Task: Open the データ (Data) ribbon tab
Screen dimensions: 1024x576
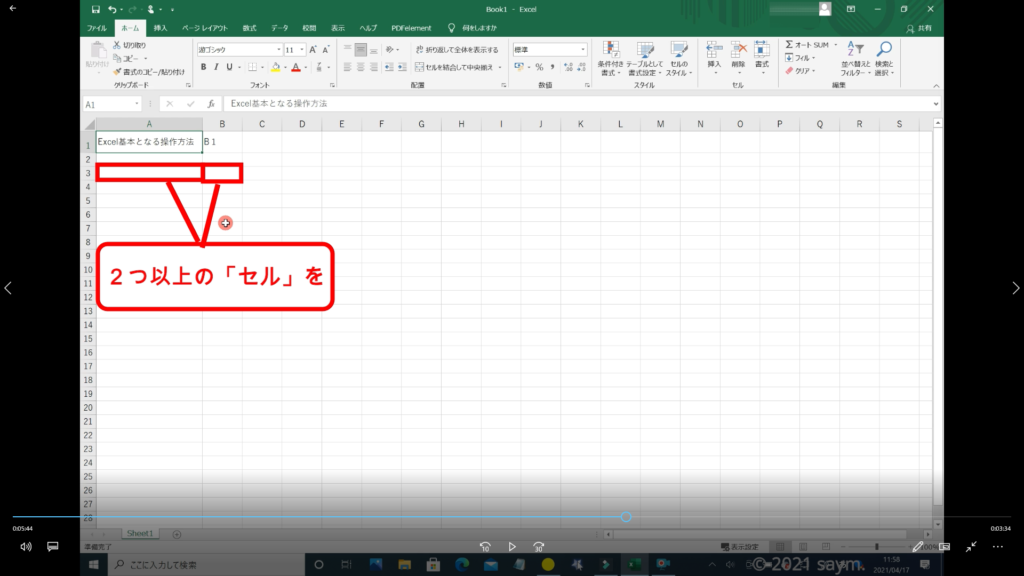Action: click(x=279, y=28)
